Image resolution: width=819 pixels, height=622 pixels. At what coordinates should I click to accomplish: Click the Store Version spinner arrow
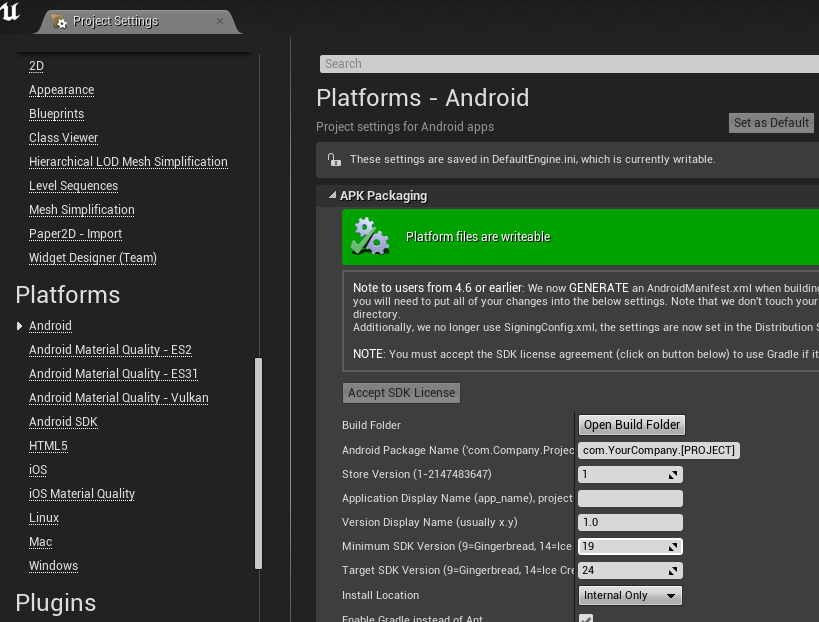point(673,475)
